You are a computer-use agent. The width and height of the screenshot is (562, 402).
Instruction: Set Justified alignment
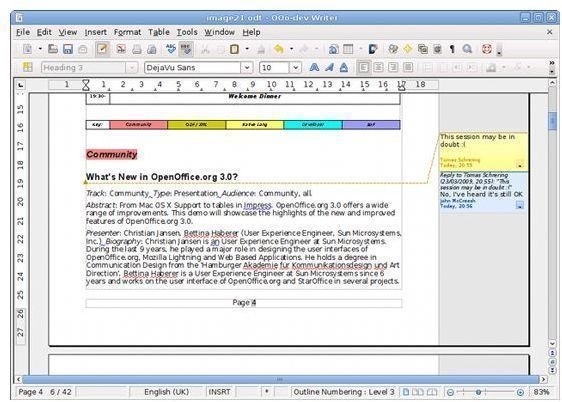[408, 67]
